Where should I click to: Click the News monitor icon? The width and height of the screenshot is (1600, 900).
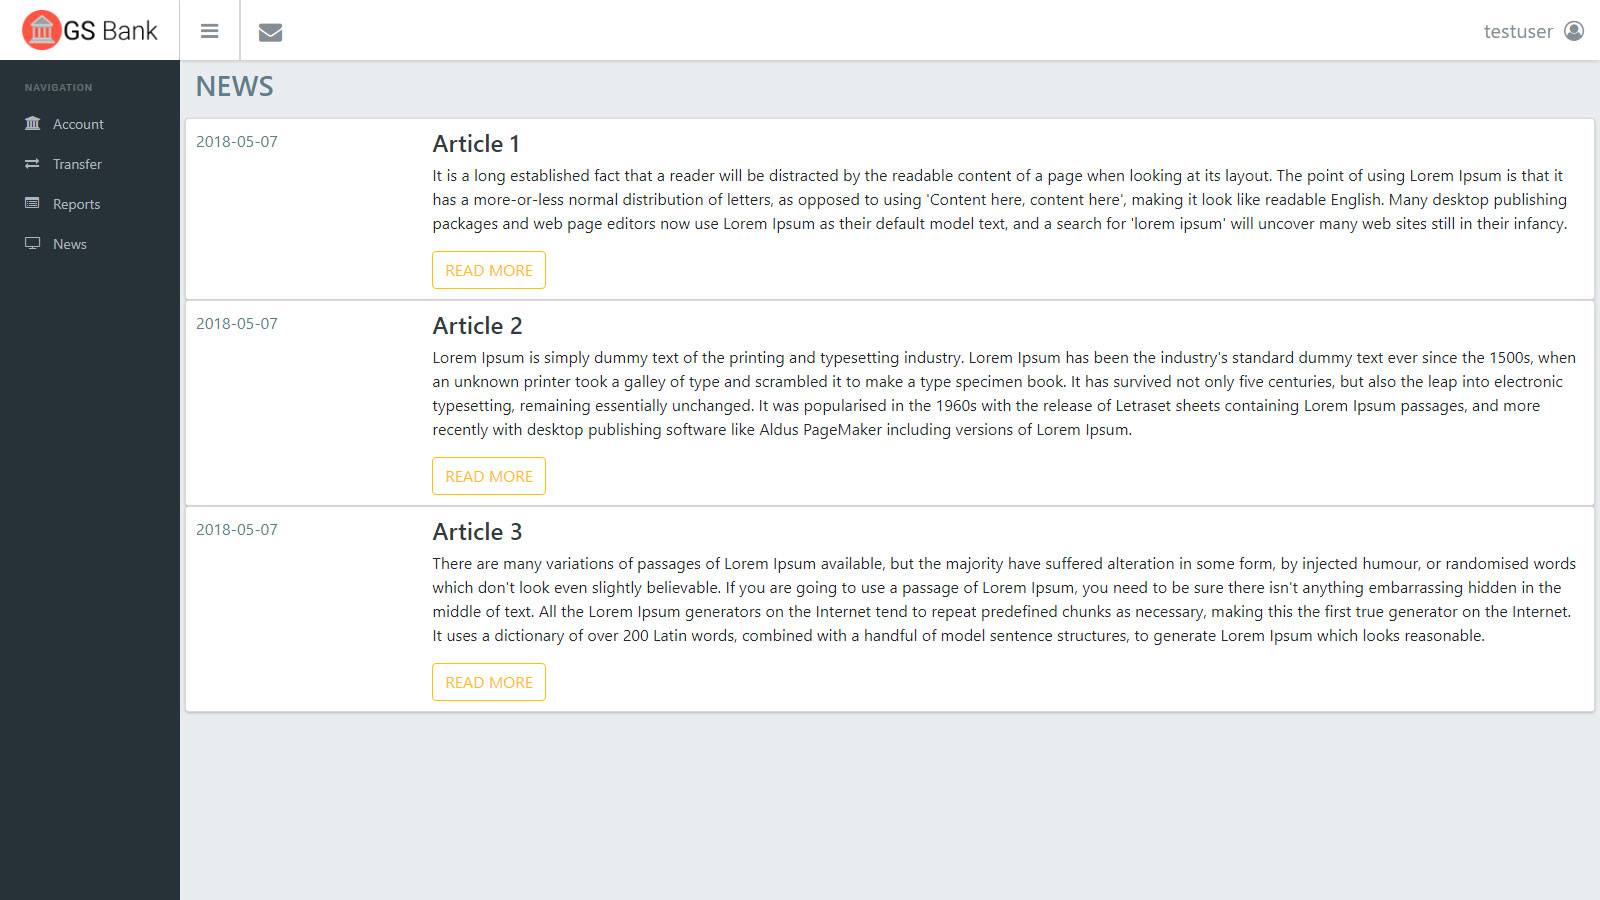point(33,243)
